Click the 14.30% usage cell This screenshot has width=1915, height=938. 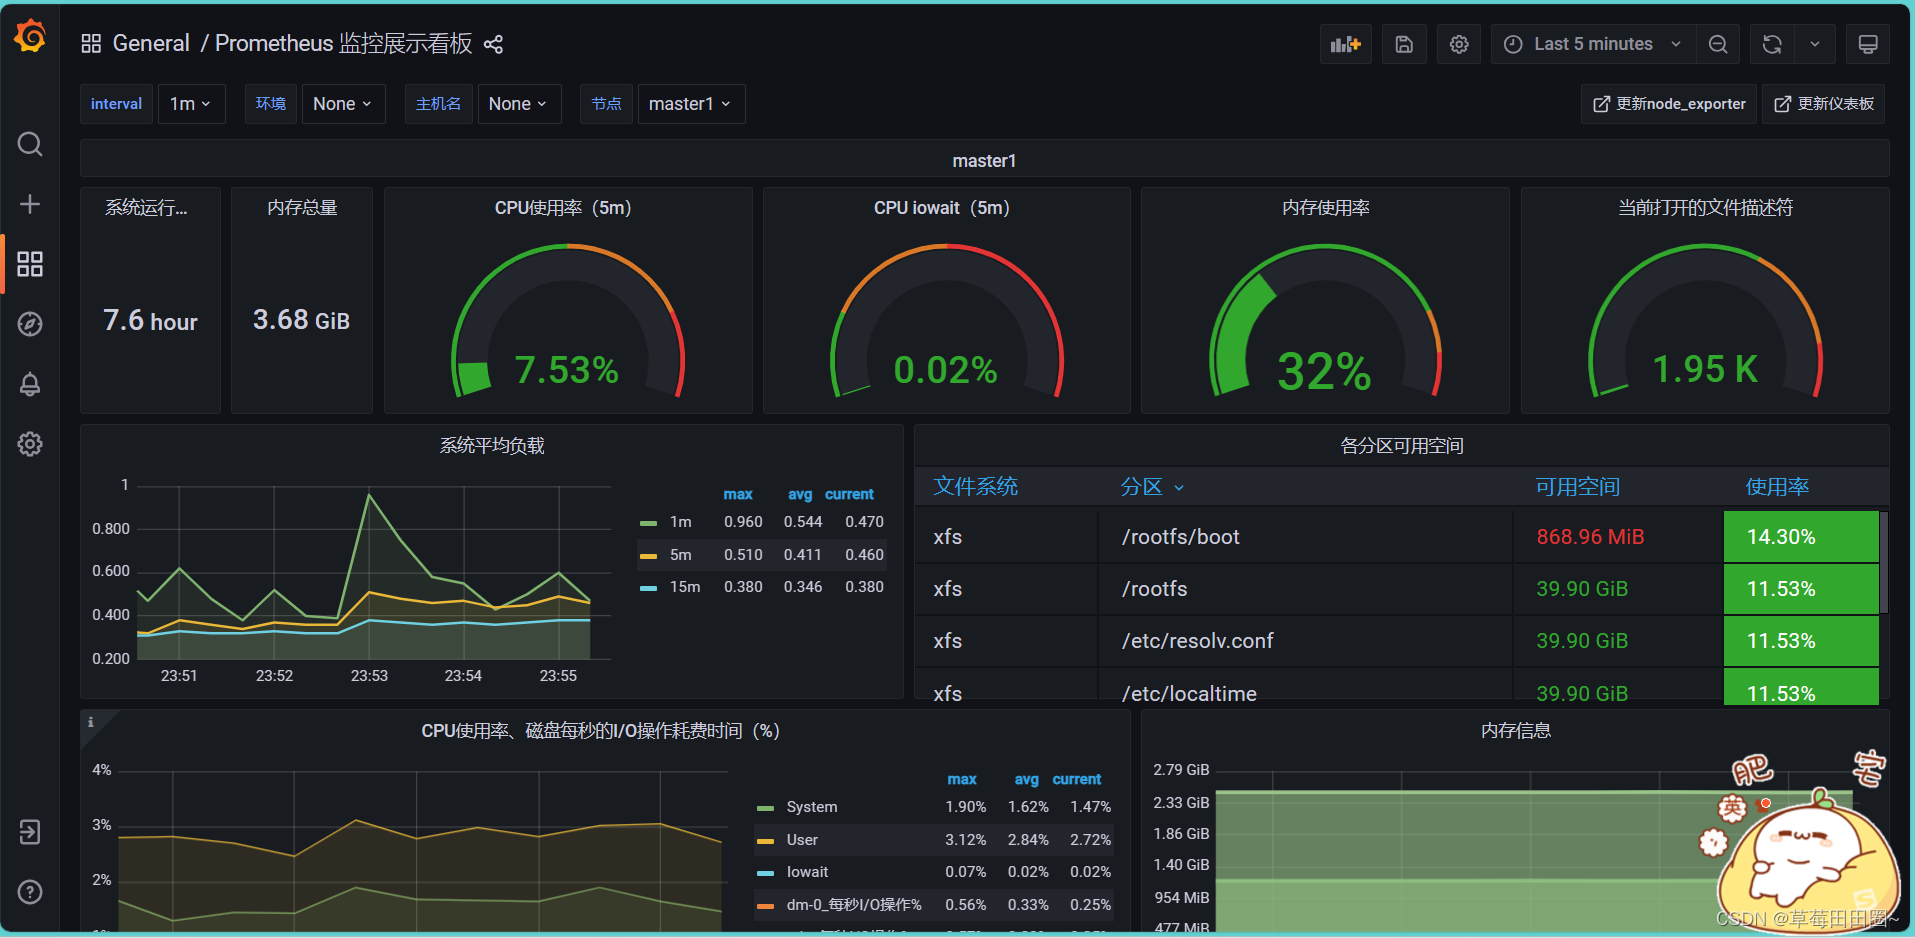[x=1801, y=537]
